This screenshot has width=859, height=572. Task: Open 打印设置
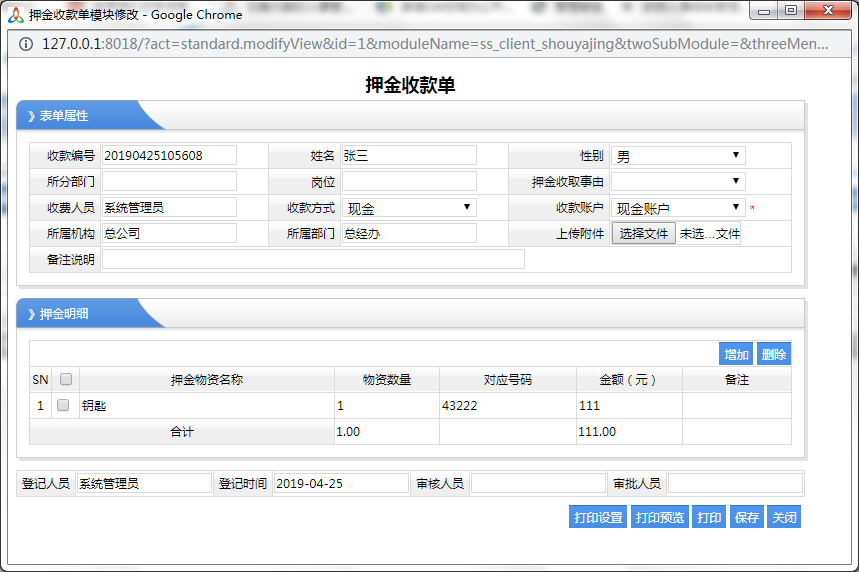coord(598,517)
